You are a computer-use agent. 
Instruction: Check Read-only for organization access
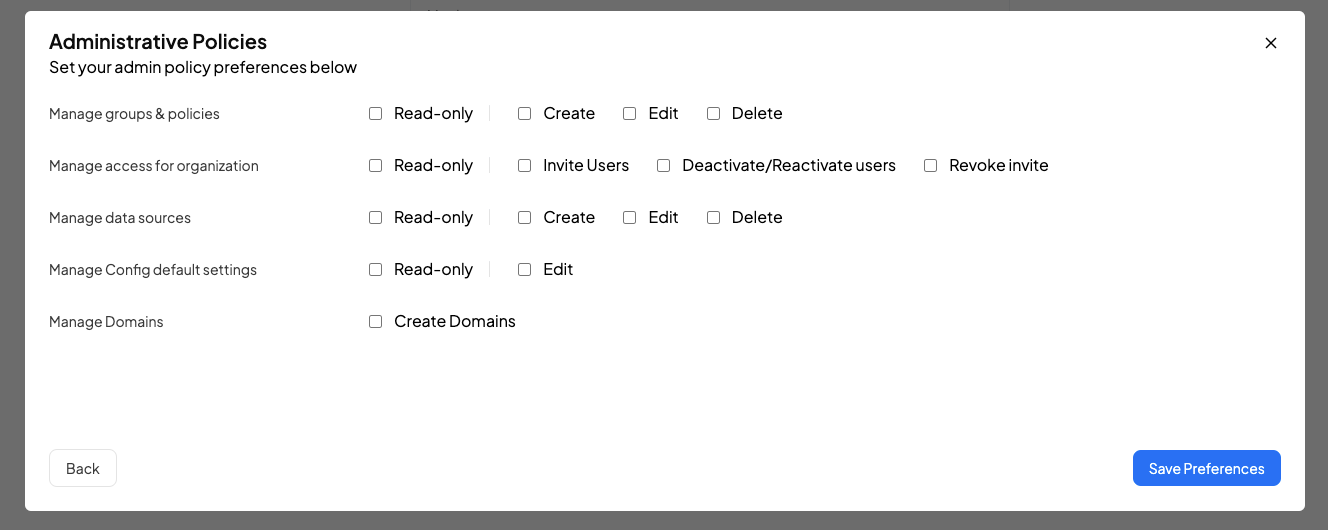click(x=376, y=166)
